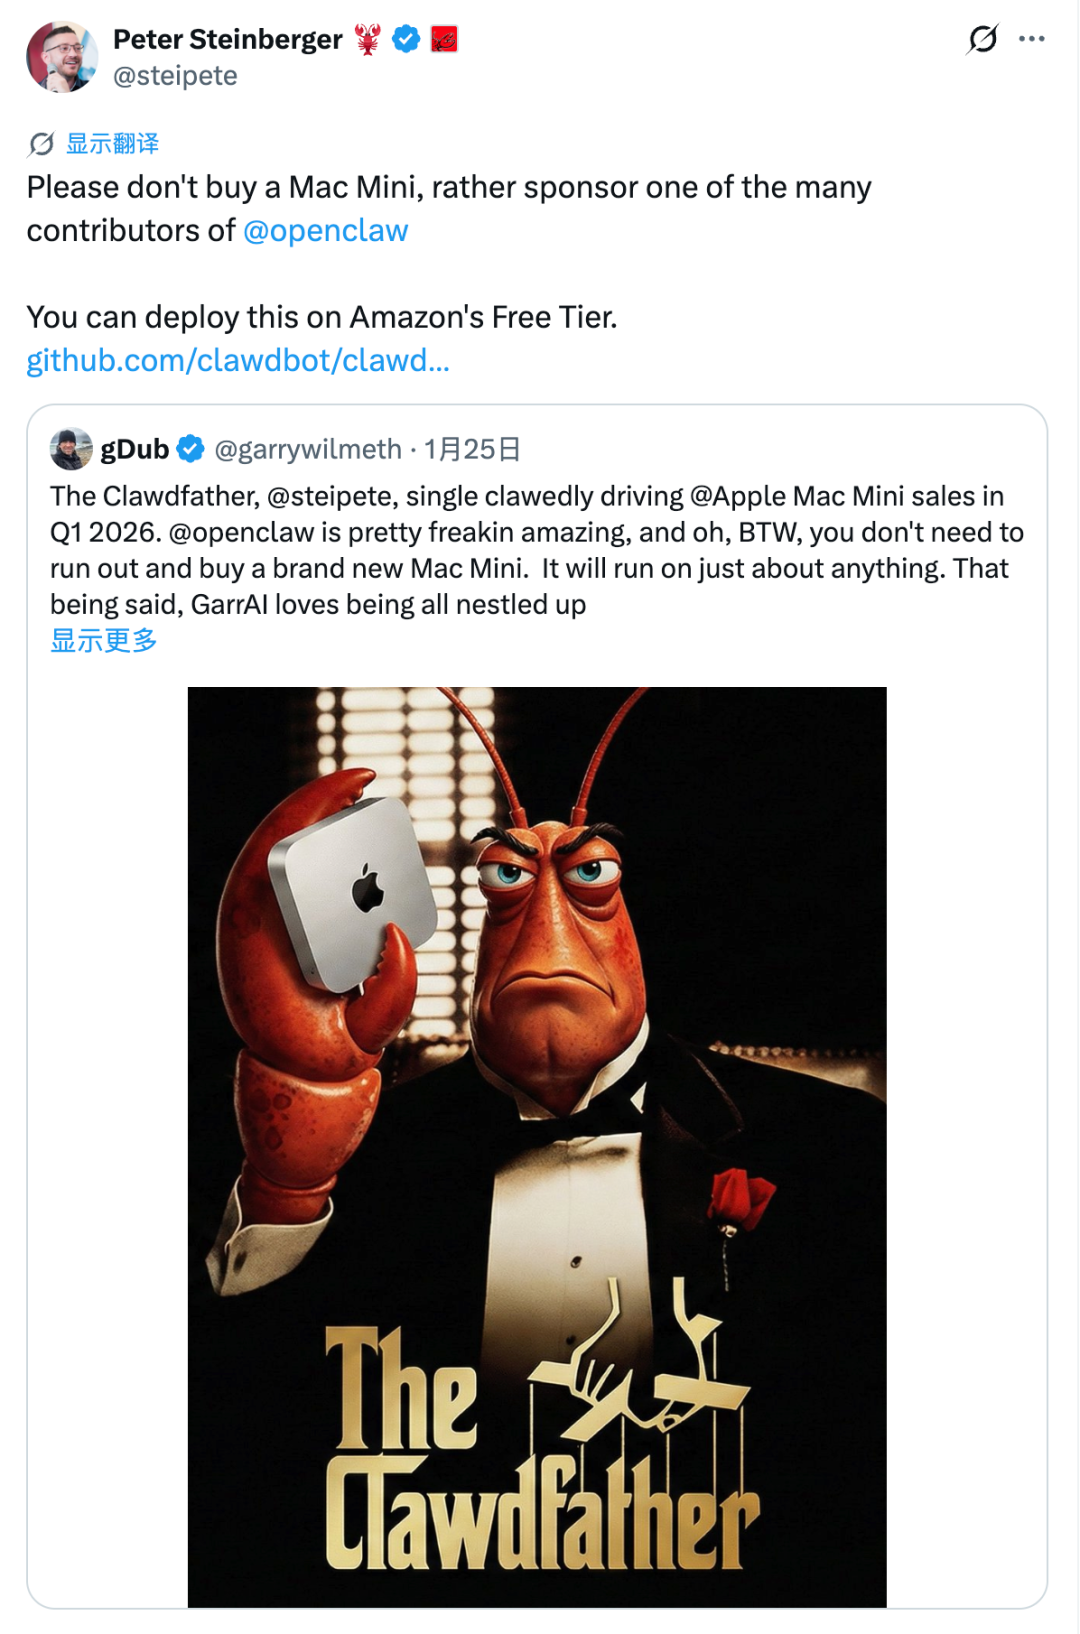
Task: Click gDub's blue verified badge
Action: pos(190,449)
